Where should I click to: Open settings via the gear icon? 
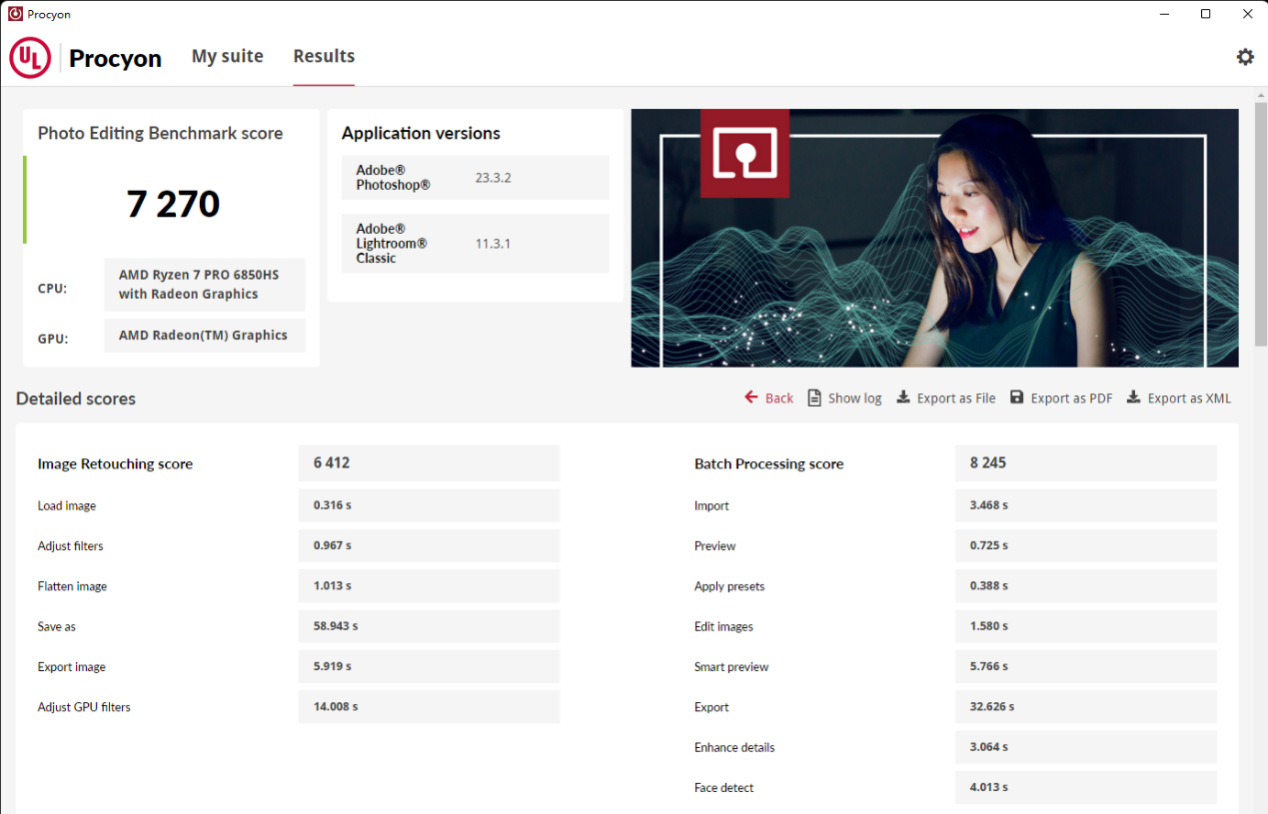(1245, 57)
